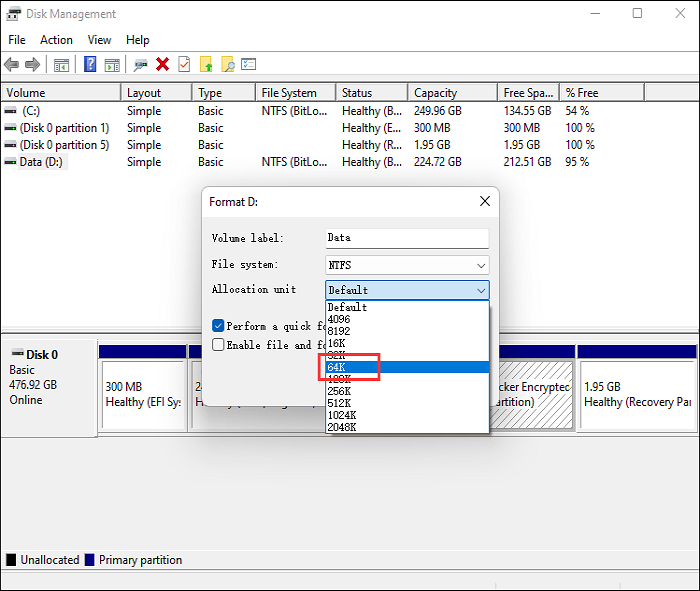Click drive icon beside Disk 0 partition 5
The width and height of the screenshot is (700, 591).
click(x=11, y=145)
